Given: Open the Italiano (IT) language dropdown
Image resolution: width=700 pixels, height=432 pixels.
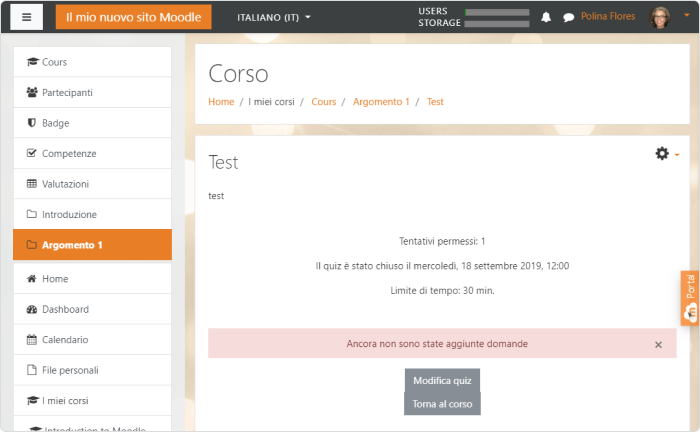Looking at the screenshot, I should point(273,17).
